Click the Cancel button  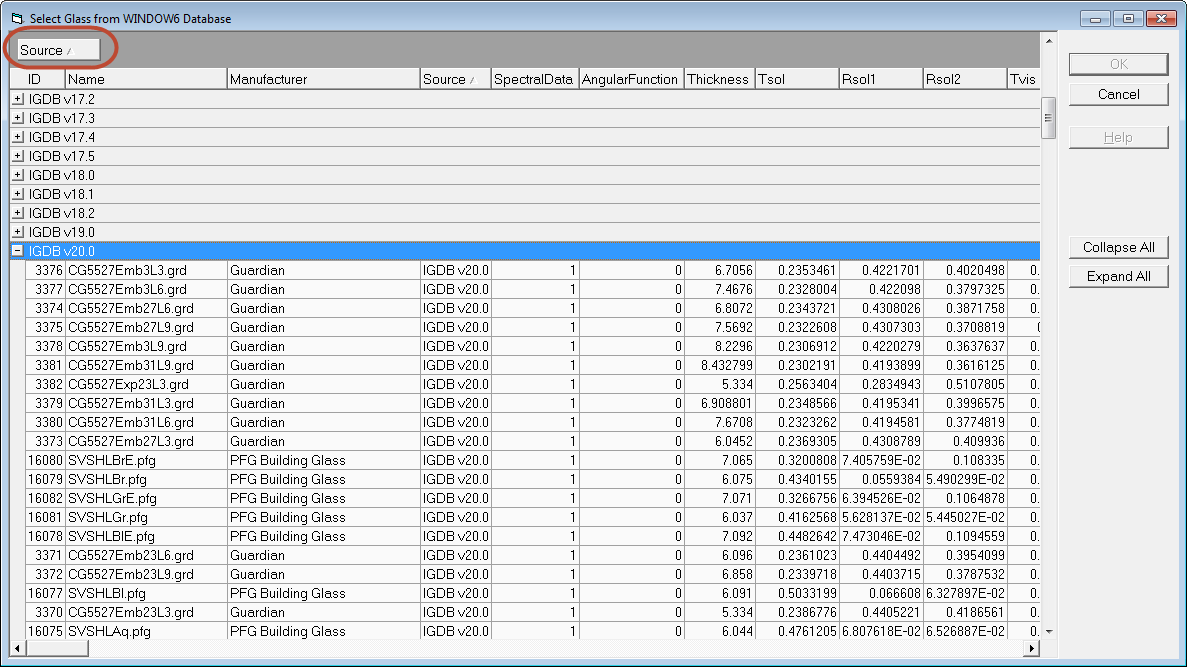tap(1118, 94)
